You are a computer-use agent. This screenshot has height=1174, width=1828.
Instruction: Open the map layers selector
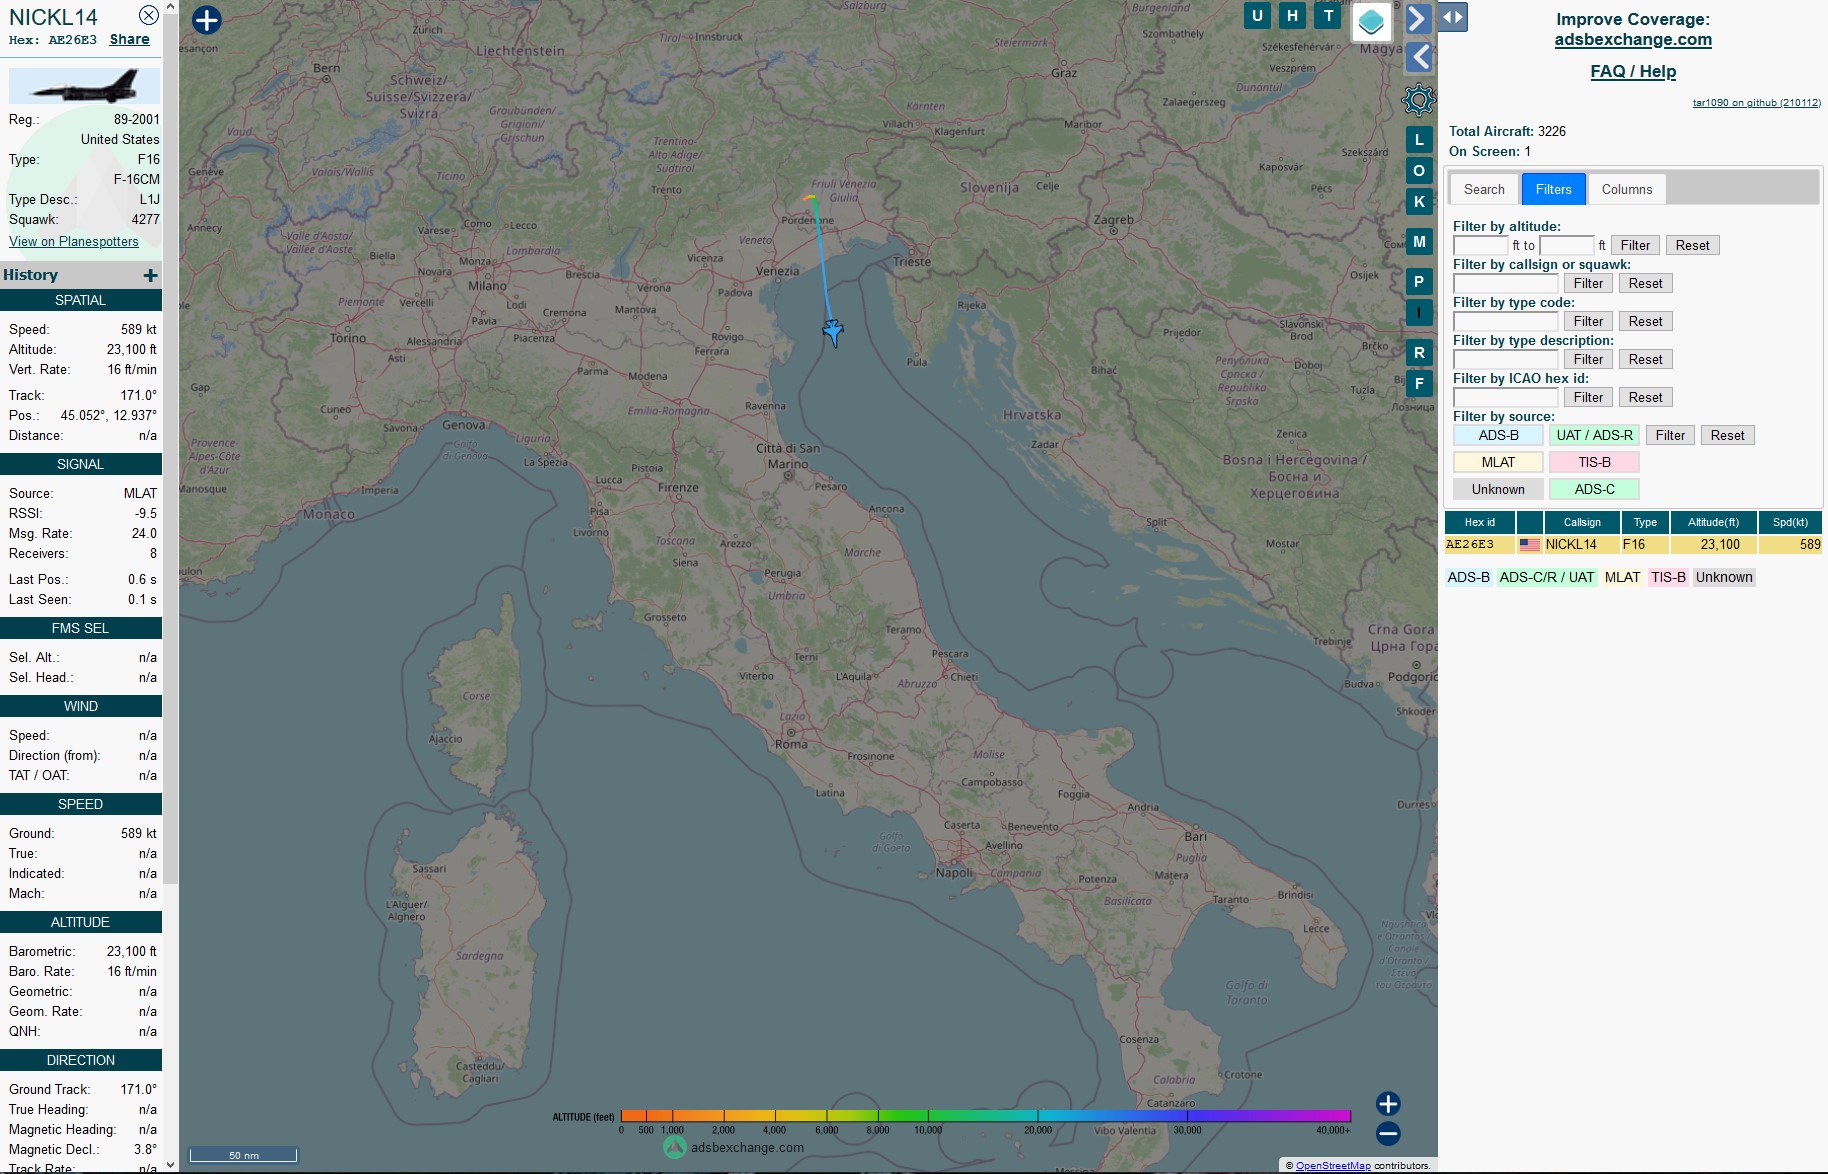pos(1371,22)
